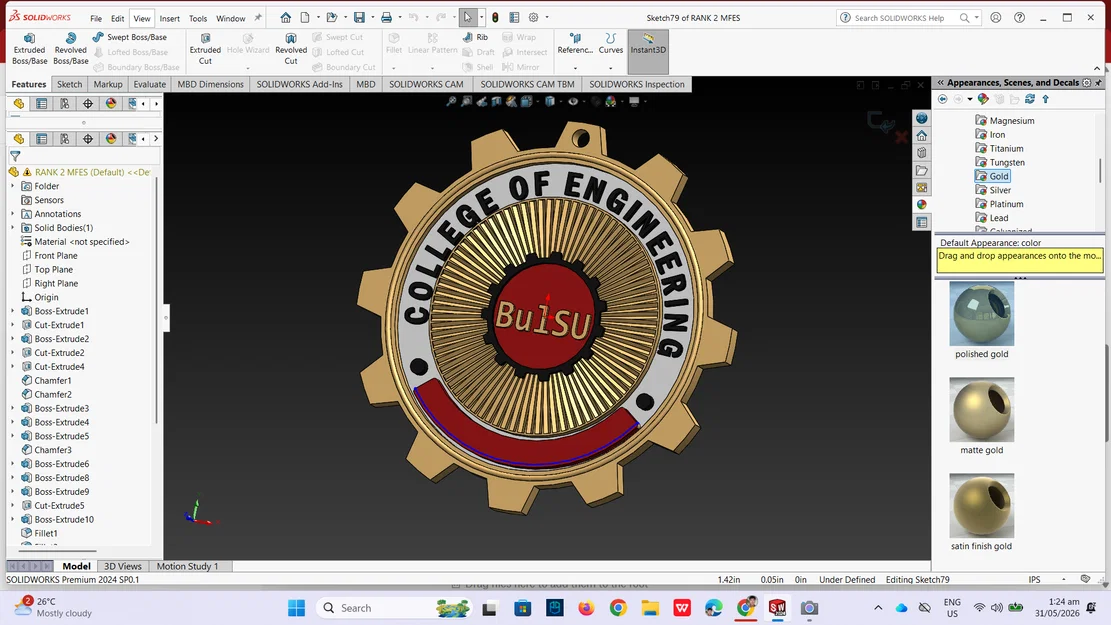Viewport: 1111px width, 625px height.
Task: Select the Revolved Cut tool
Action: tap(291, 49)
